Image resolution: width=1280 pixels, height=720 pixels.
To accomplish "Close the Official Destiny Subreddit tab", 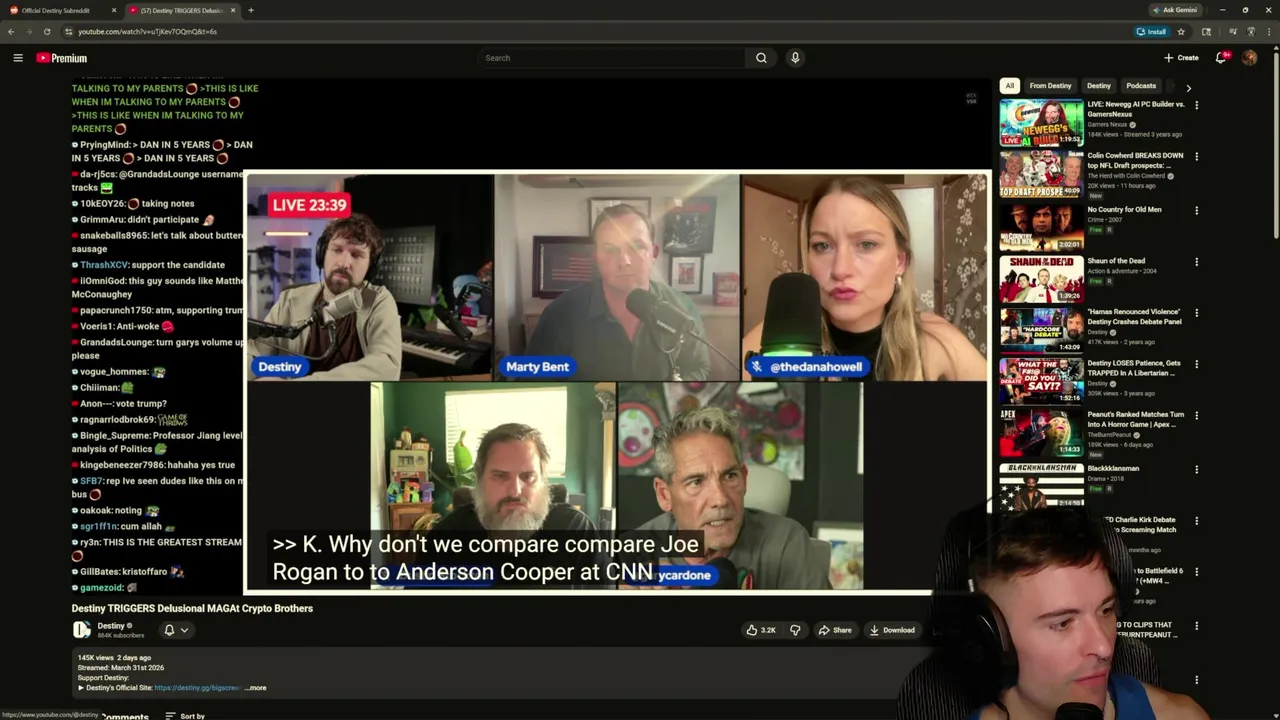I will 114,10.
